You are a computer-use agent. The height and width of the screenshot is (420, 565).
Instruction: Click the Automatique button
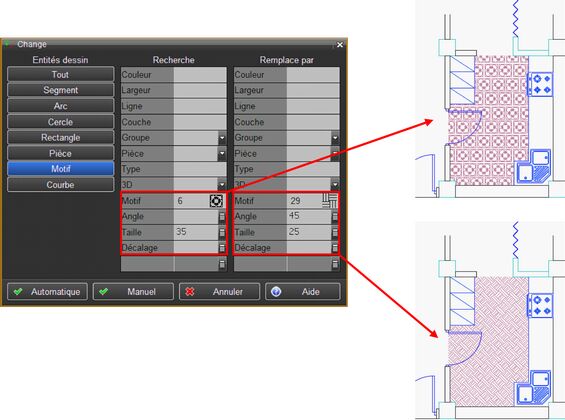(47, 291)
